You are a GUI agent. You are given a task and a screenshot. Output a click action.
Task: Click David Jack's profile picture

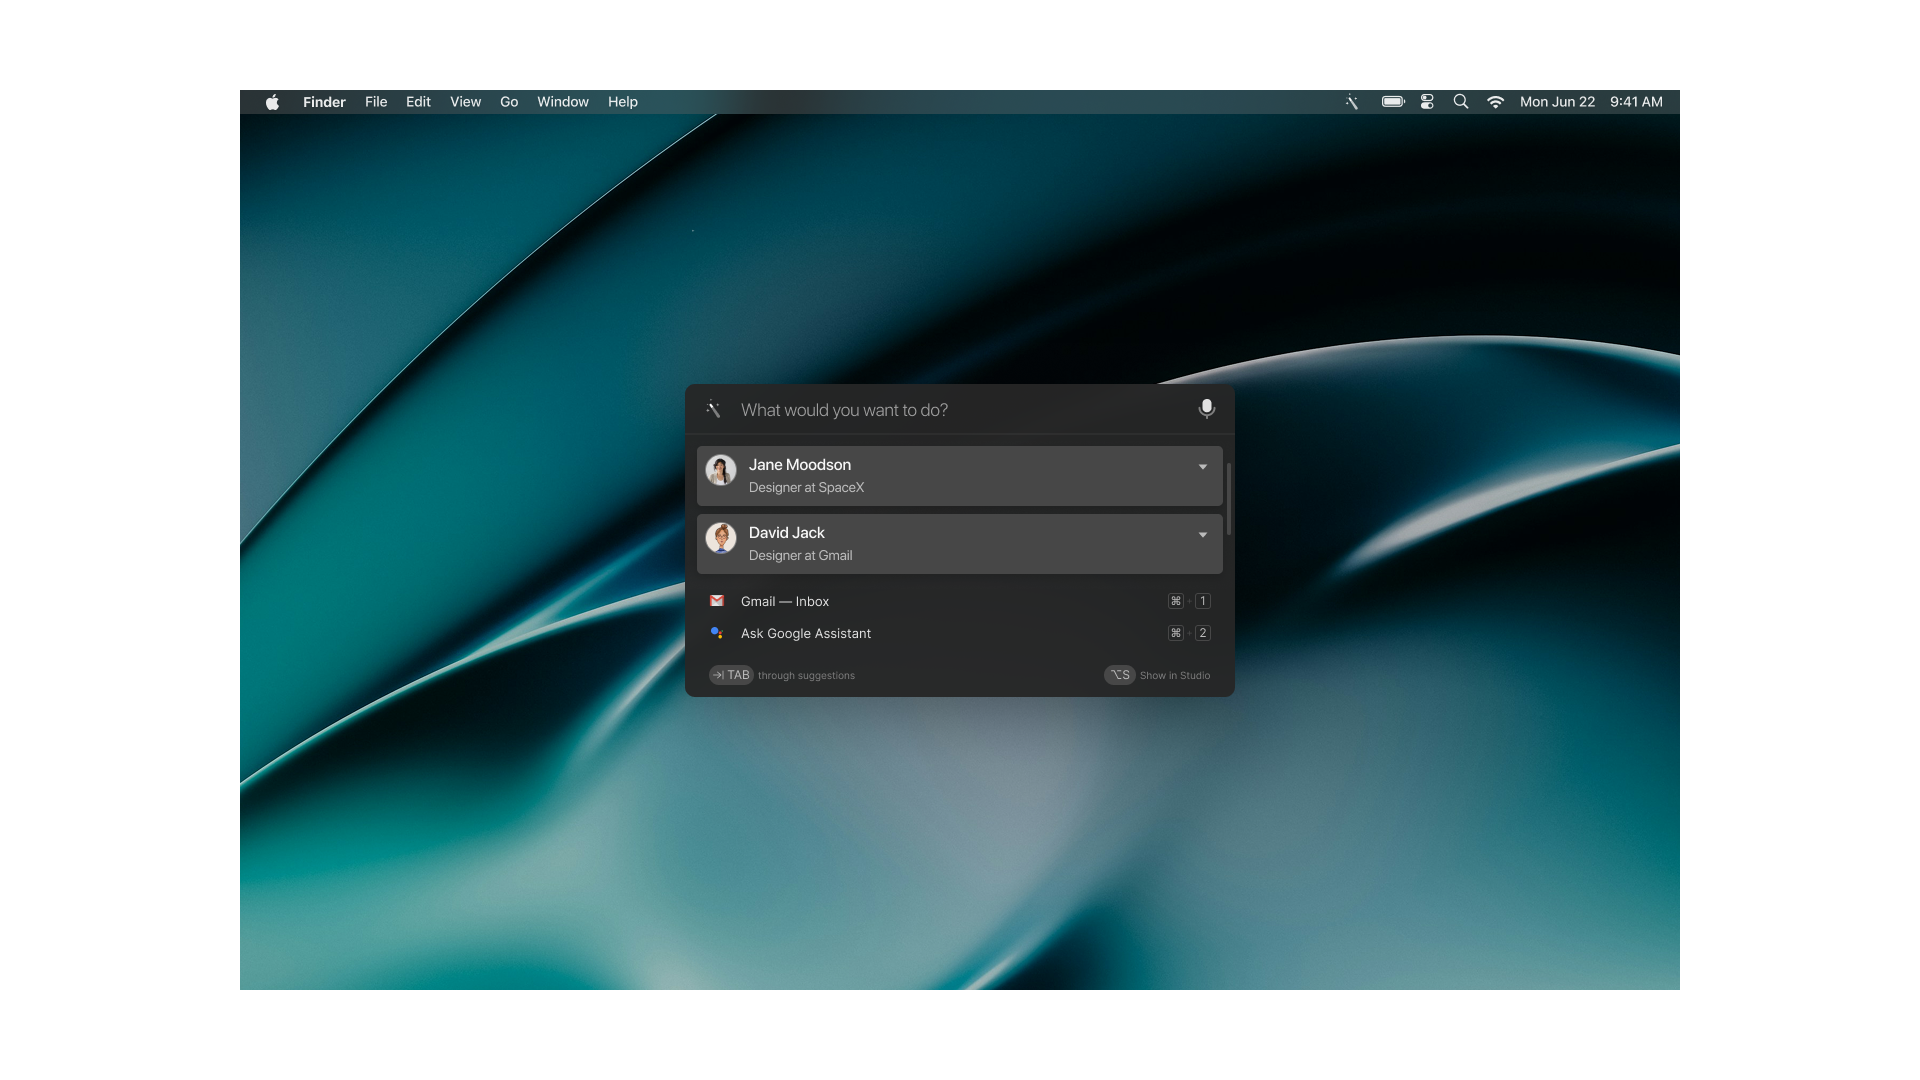[721, 538]
